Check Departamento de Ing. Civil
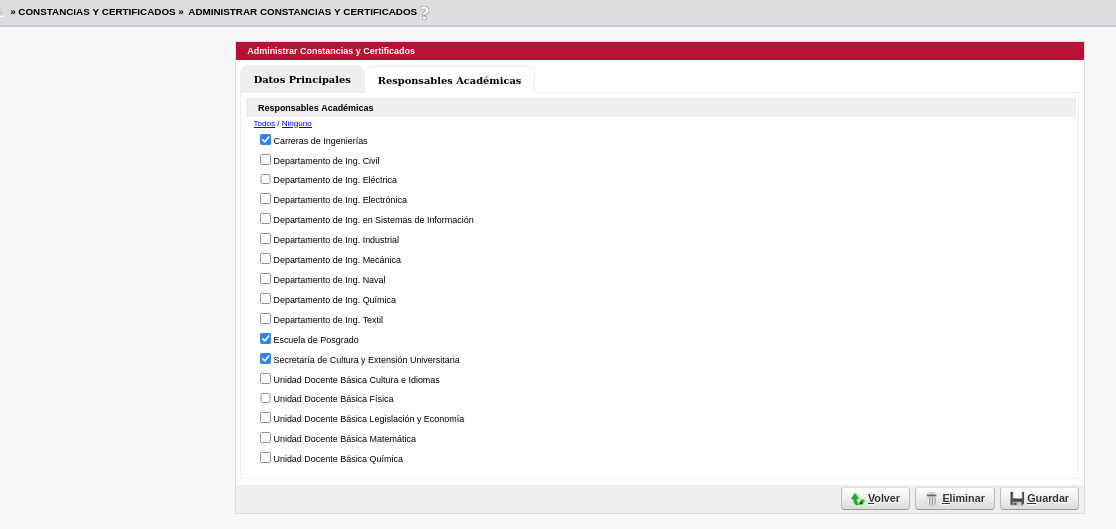This screenshot has height=529, width=1116. click(265, 159)
